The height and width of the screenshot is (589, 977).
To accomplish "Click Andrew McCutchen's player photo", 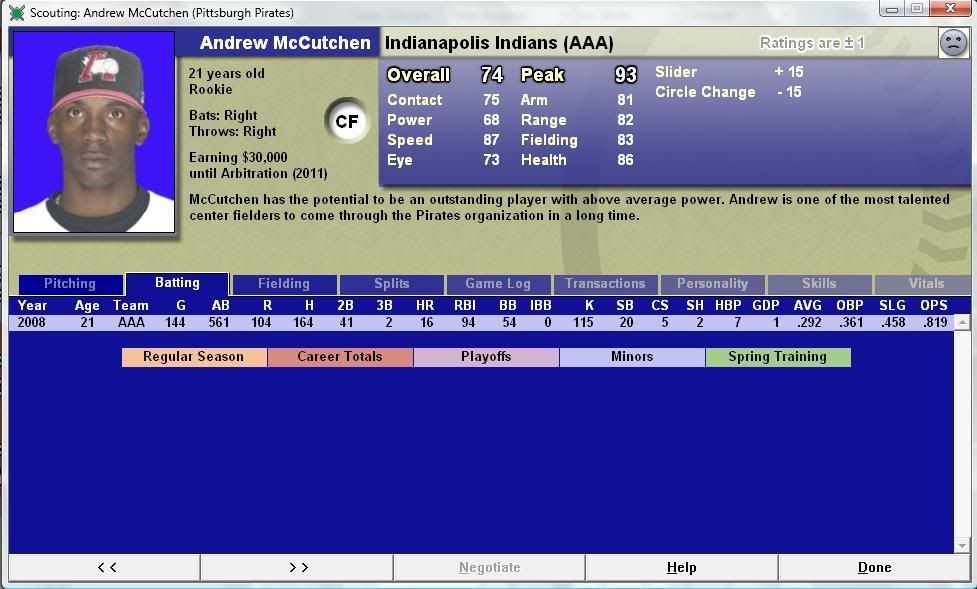I will [x=94, y=131].
